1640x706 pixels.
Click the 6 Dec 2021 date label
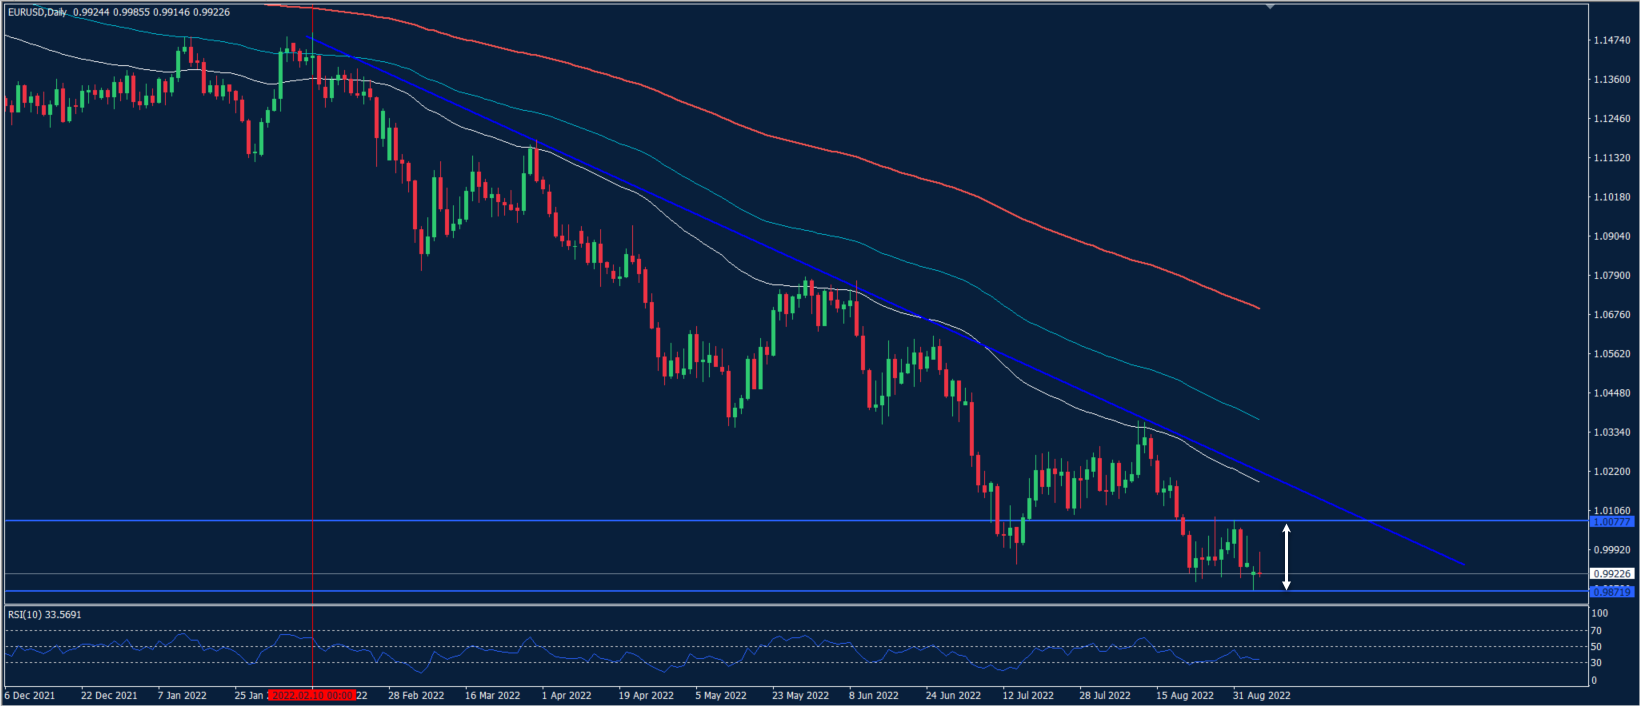30,695
